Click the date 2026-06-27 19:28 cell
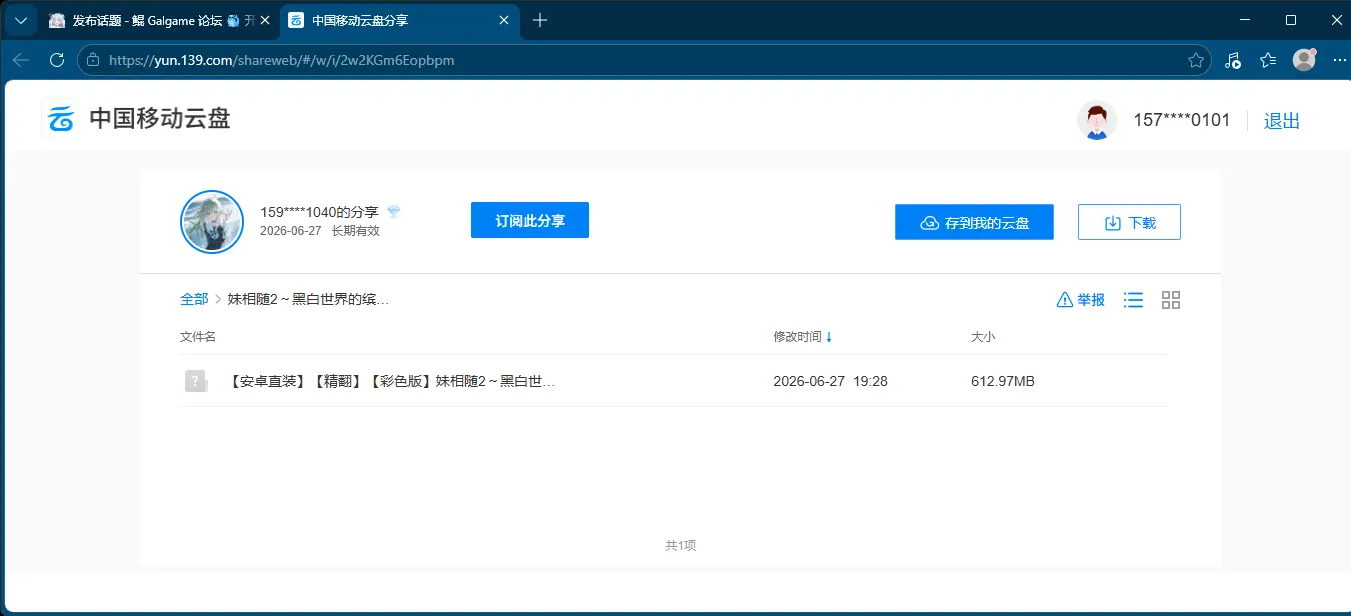 [831, 381]
